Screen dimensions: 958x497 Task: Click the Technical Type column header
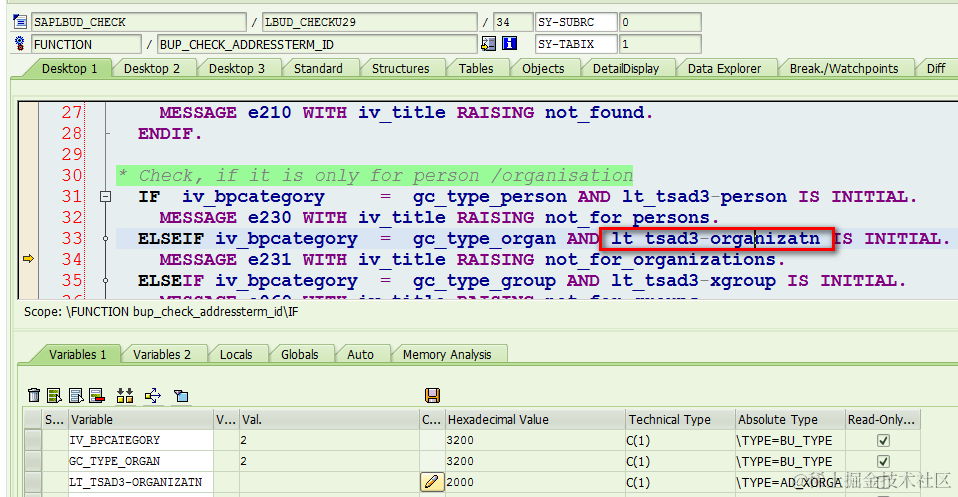coord(681,419)
